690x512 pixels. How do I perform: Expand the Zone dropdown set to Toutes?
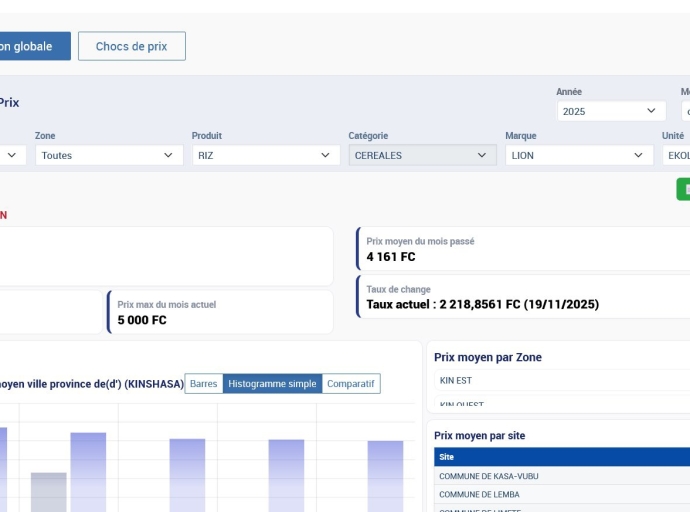[109, 155]
